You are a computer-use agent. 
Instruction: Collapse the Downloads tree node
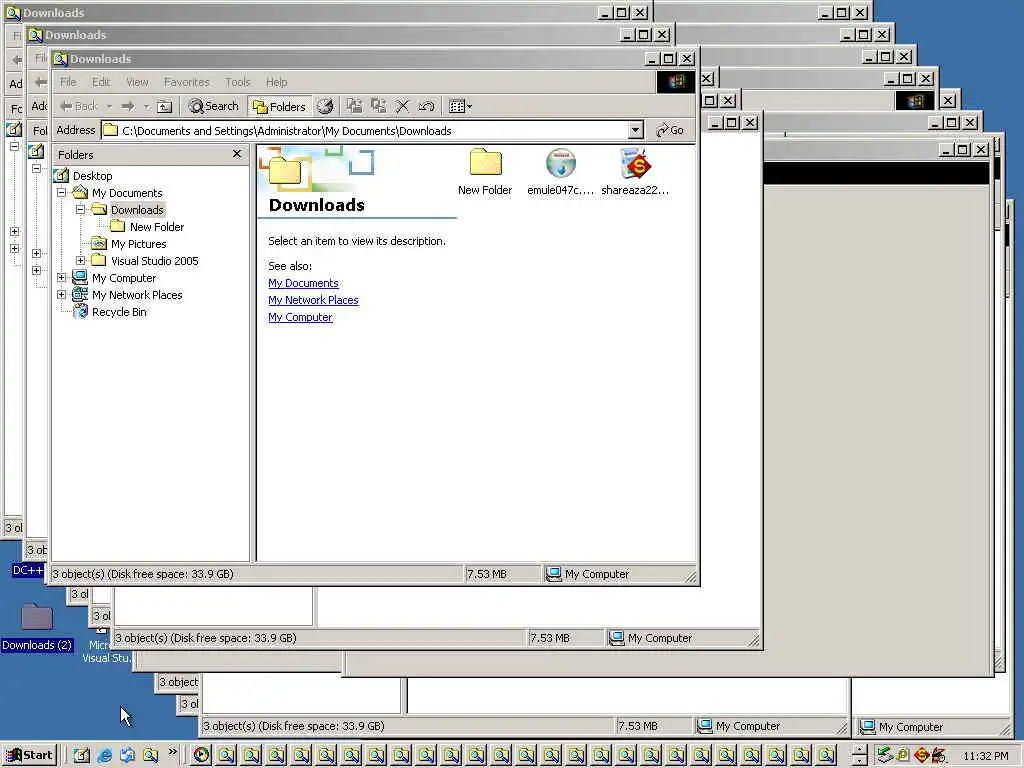80,210
